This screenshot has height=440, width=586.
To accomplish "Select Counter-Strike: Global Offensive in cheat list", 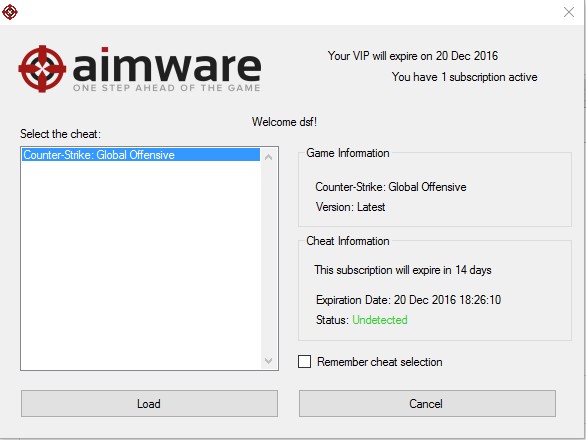I will [141, 155].
